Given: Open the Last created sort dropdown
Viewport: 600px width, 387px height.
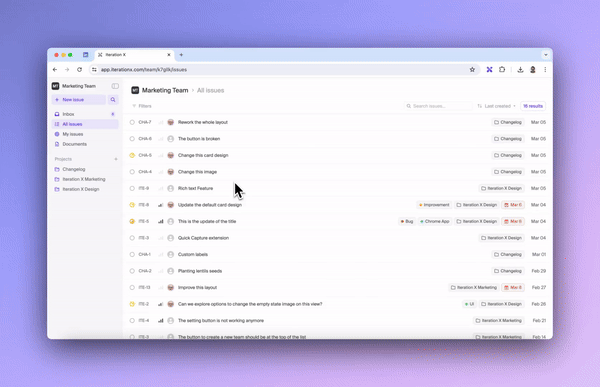Looking at the screenshot, I should [x=497, y=106].
